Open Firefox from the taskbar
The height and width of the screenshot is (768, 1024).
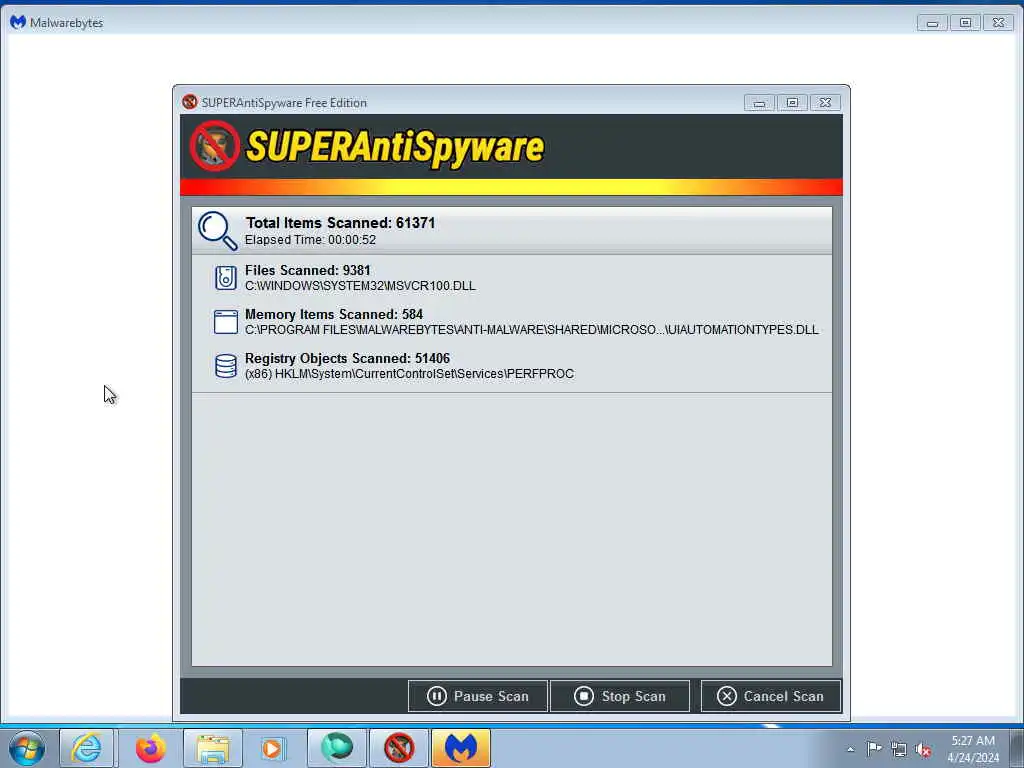[x=150, y=748]
